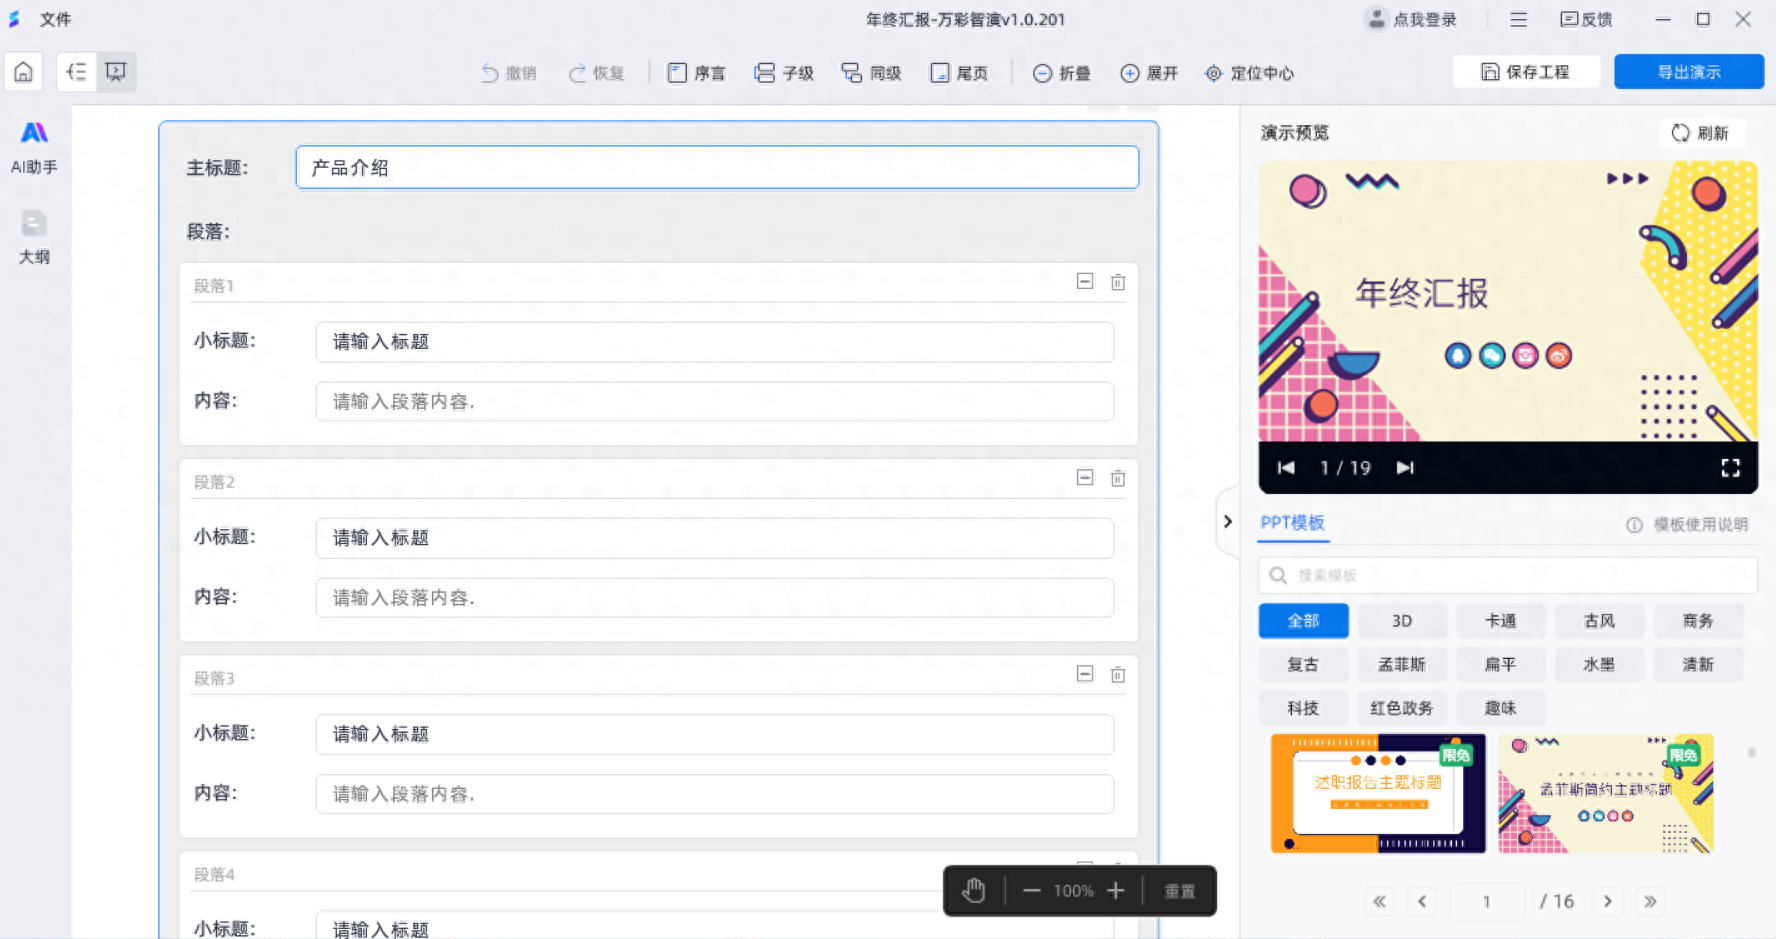Open the 文件 menu

tap(55, 19)
